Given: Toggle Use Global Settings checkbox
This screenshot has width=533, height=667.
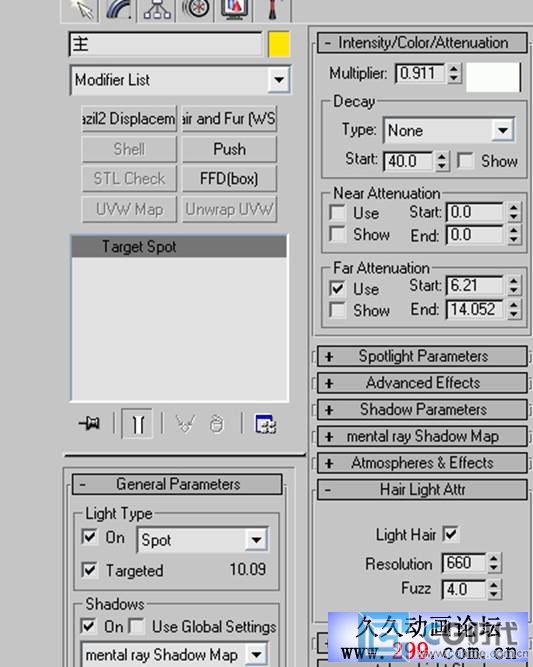Looking at the screenshot, I should 137,626.
